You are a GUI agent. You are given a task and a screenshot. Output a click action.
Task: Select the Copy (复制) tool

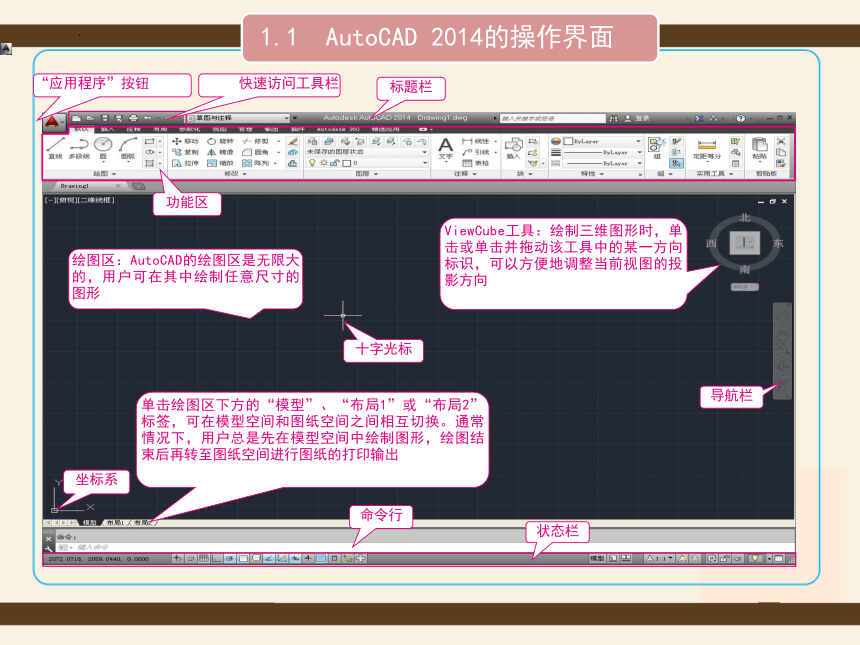click(x=185, y=152)
